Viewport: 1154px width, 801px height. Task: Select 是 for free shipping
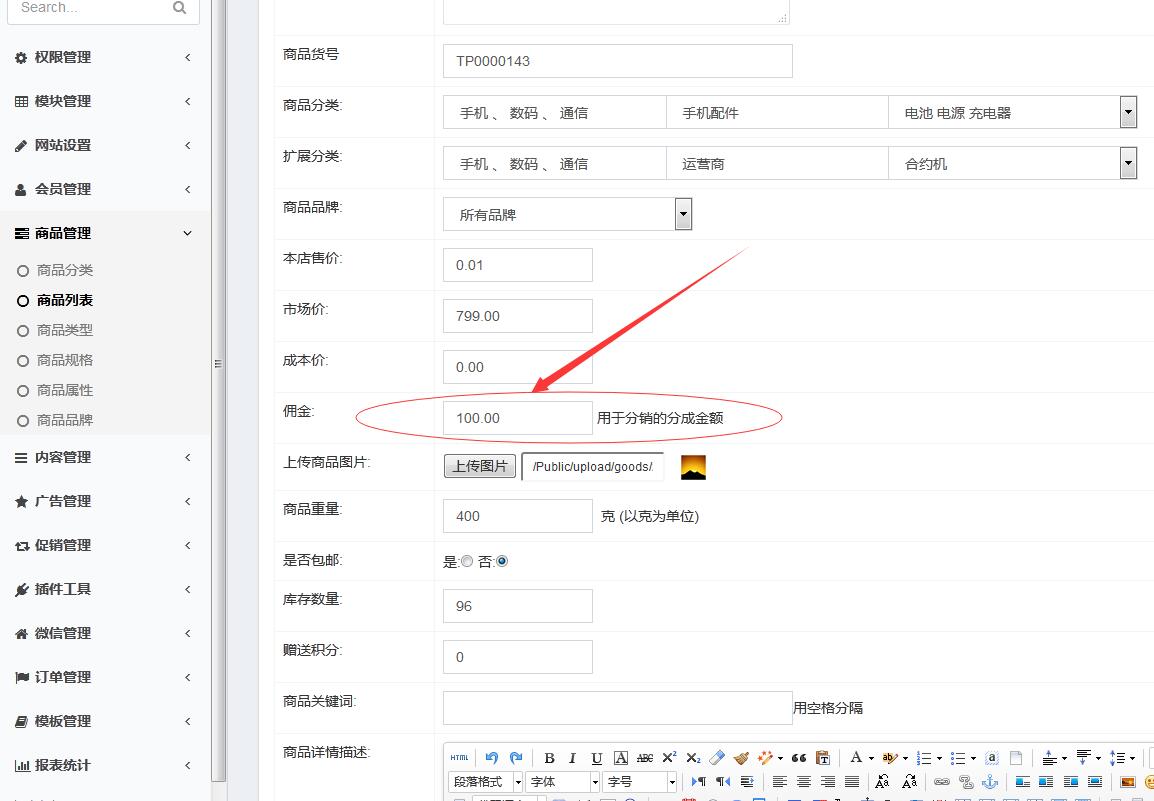click(x=467, y=562)
